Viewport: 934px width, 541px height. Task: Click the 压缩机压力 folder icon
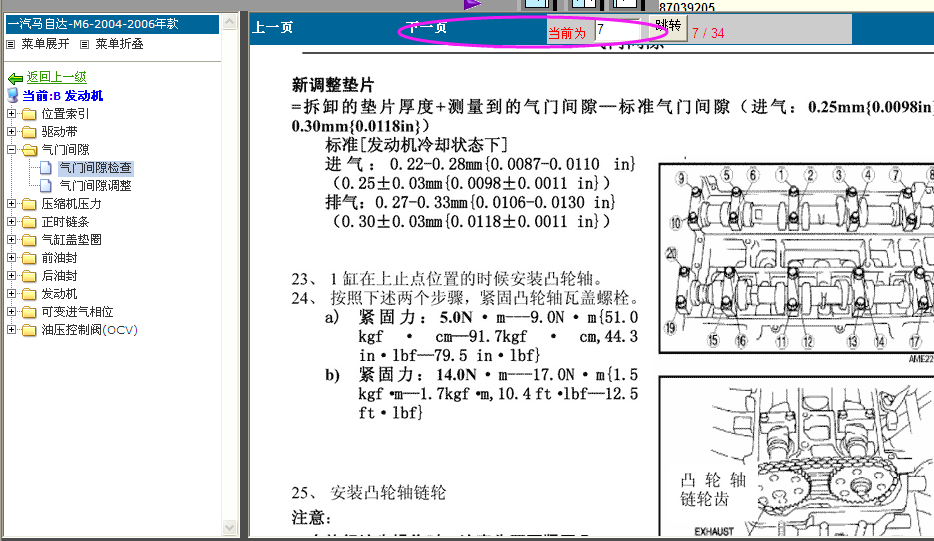pos(29,204)
